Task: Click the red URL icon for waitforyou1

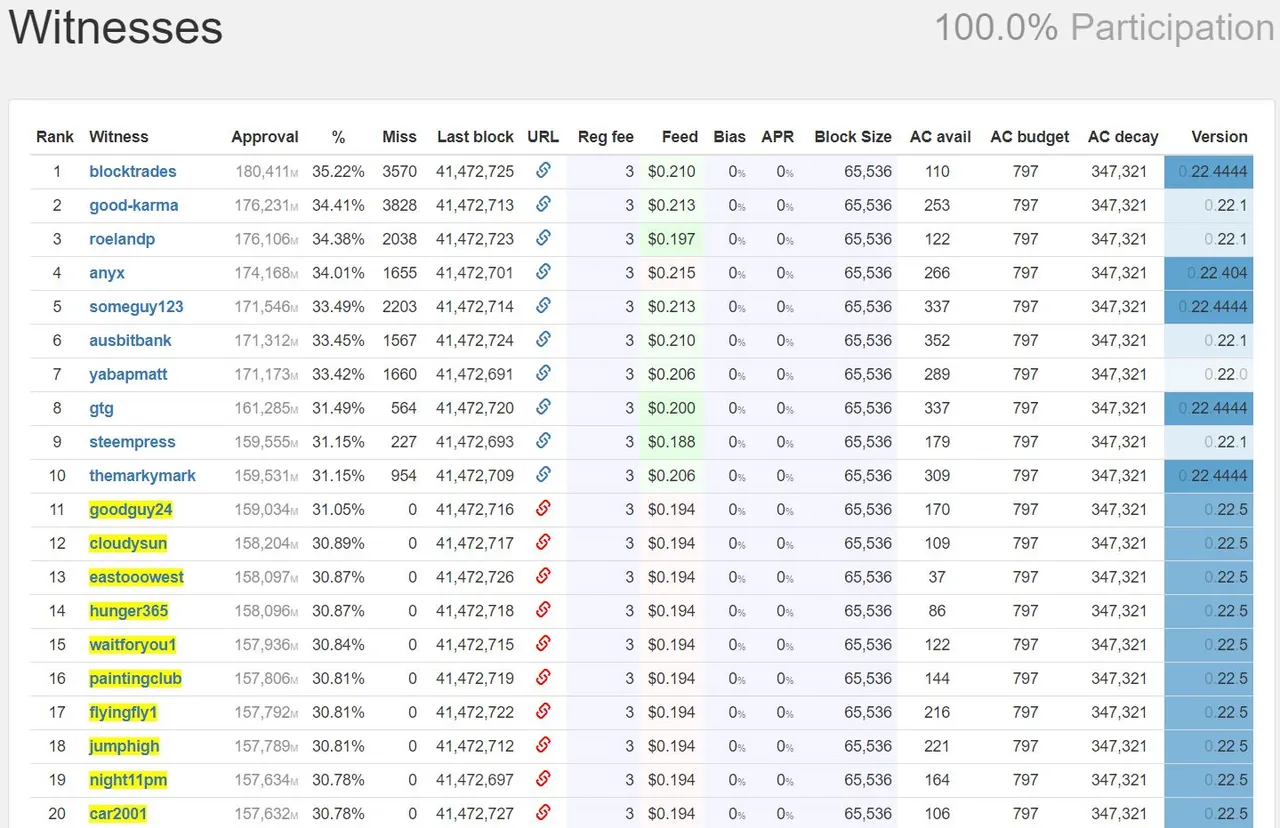Action: 543,644
